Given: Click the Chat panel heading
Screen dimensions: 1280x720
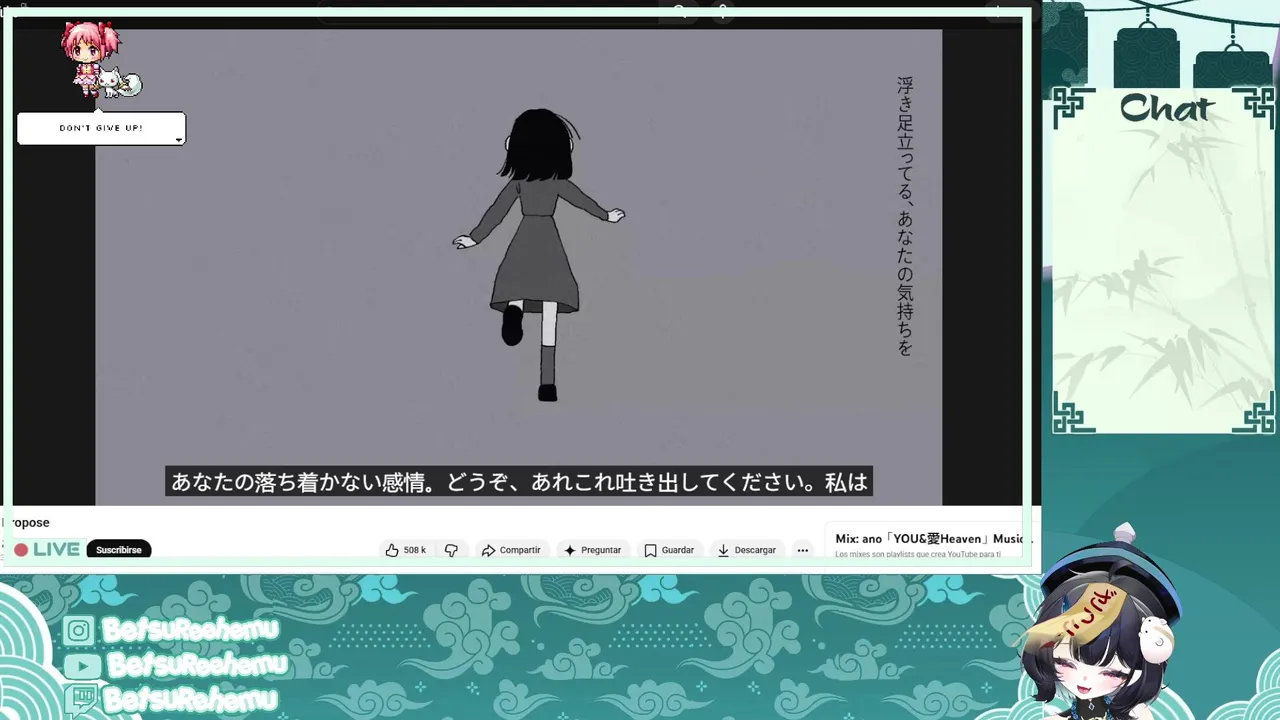Looking at the screenshot, I should tap(1166, 108).
